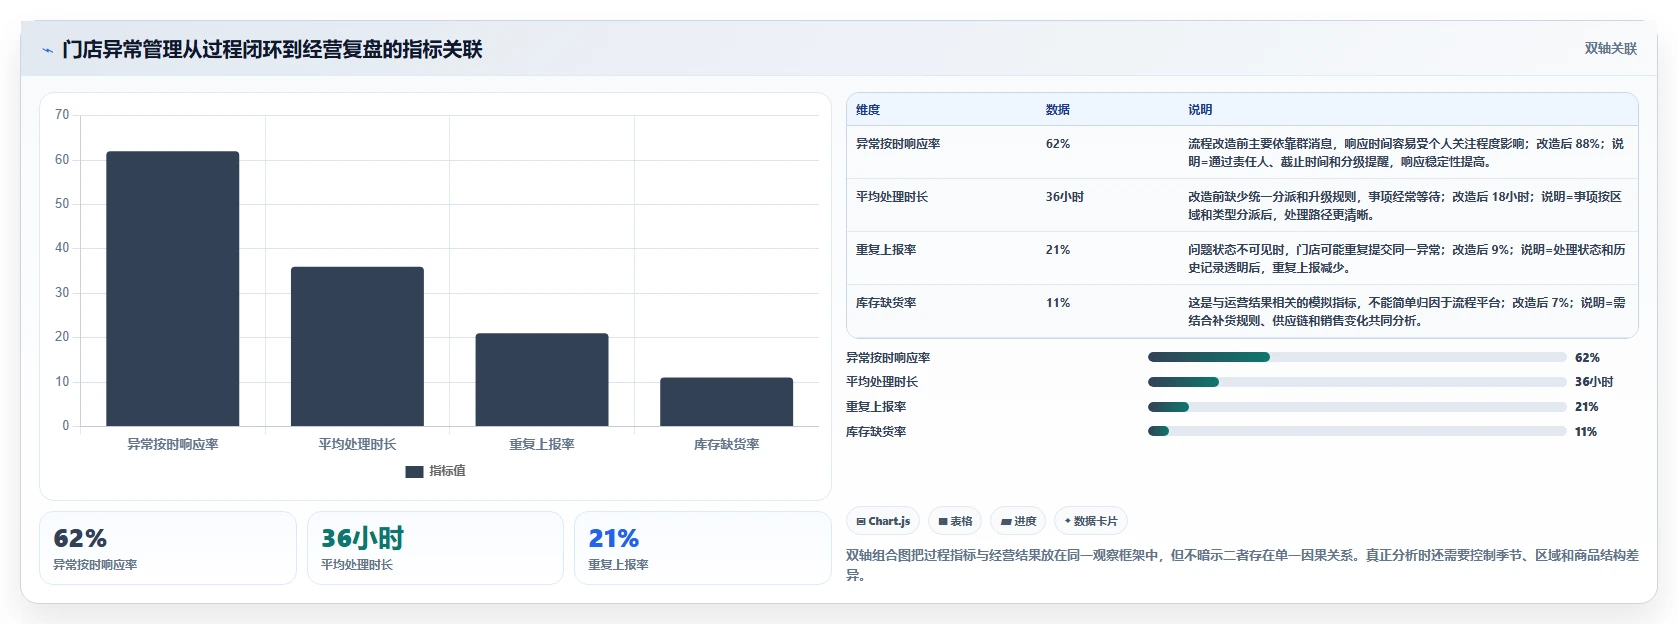Screen dimensions: 1678x624
Task: Click the title icon beside 门店异常管理 heading
Action: [47, 50]
